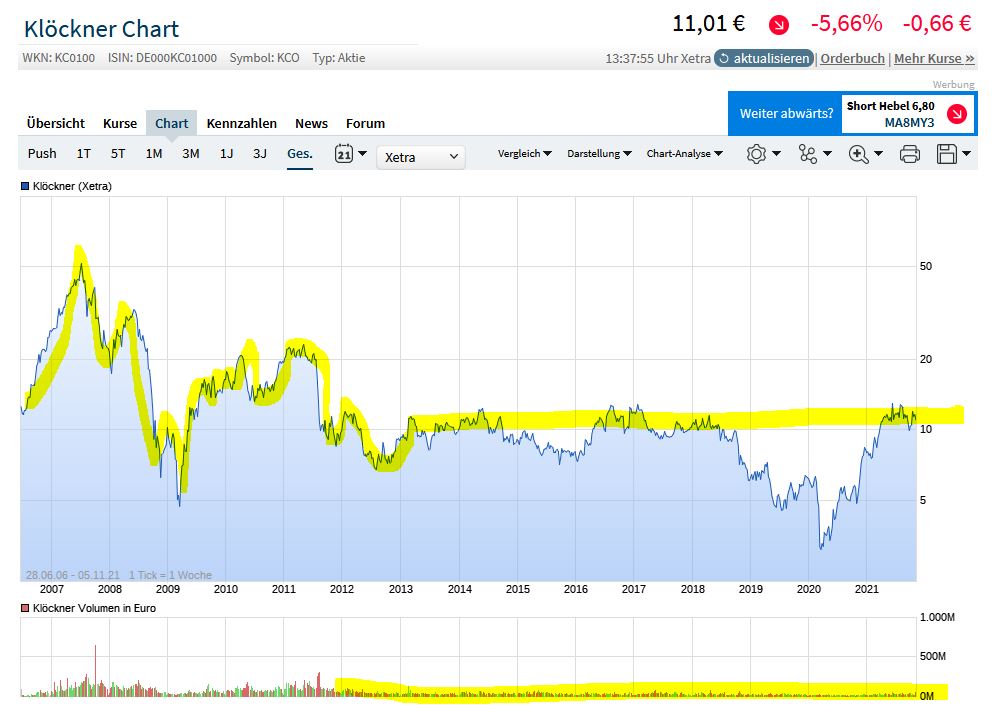The width and height of the screenshot is (994, 725).
Task: Open the Darstellung dropdown
Action: (x=599, y=153)
